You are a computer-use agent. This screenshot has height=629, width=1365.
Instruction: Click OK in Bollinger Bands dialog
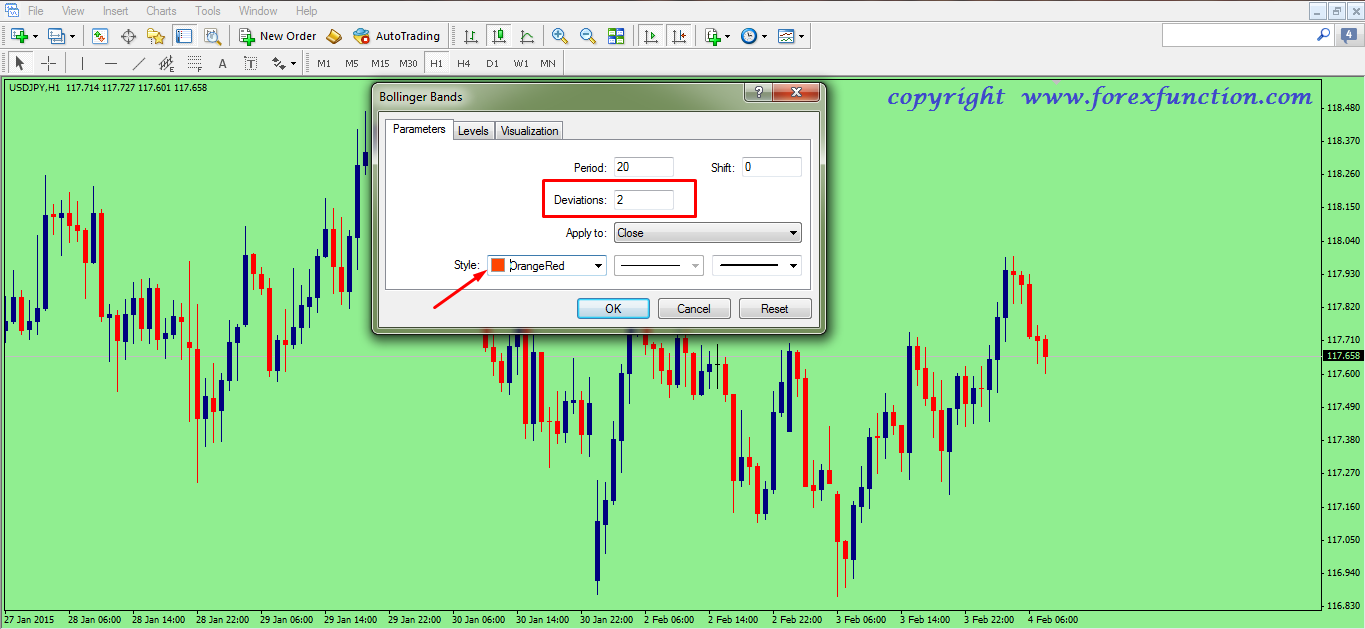point(613,309)
